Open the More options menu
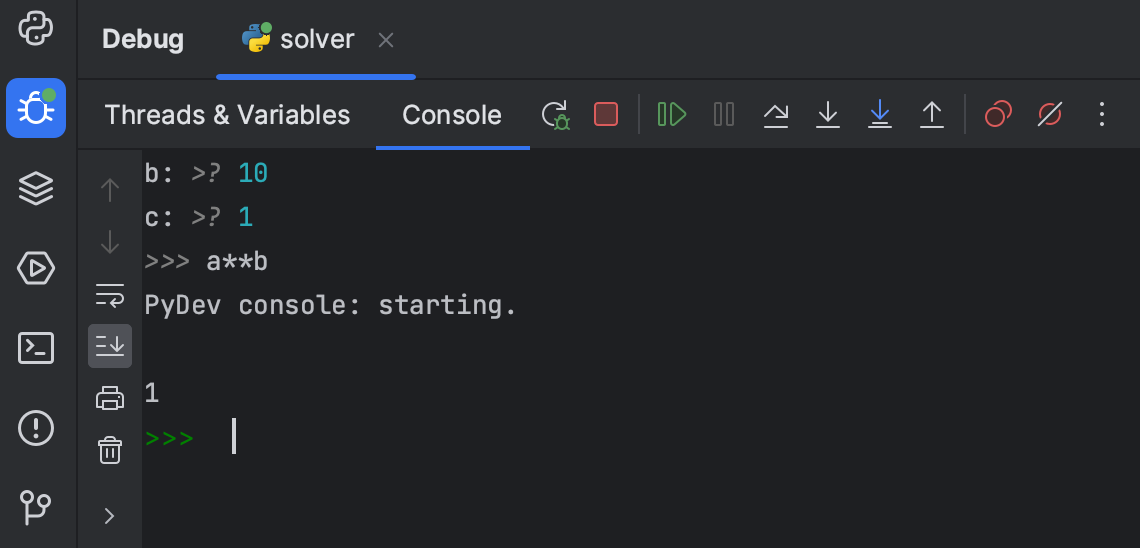The width and height of the screenshot is (1140, 548). click(1102, 115)
